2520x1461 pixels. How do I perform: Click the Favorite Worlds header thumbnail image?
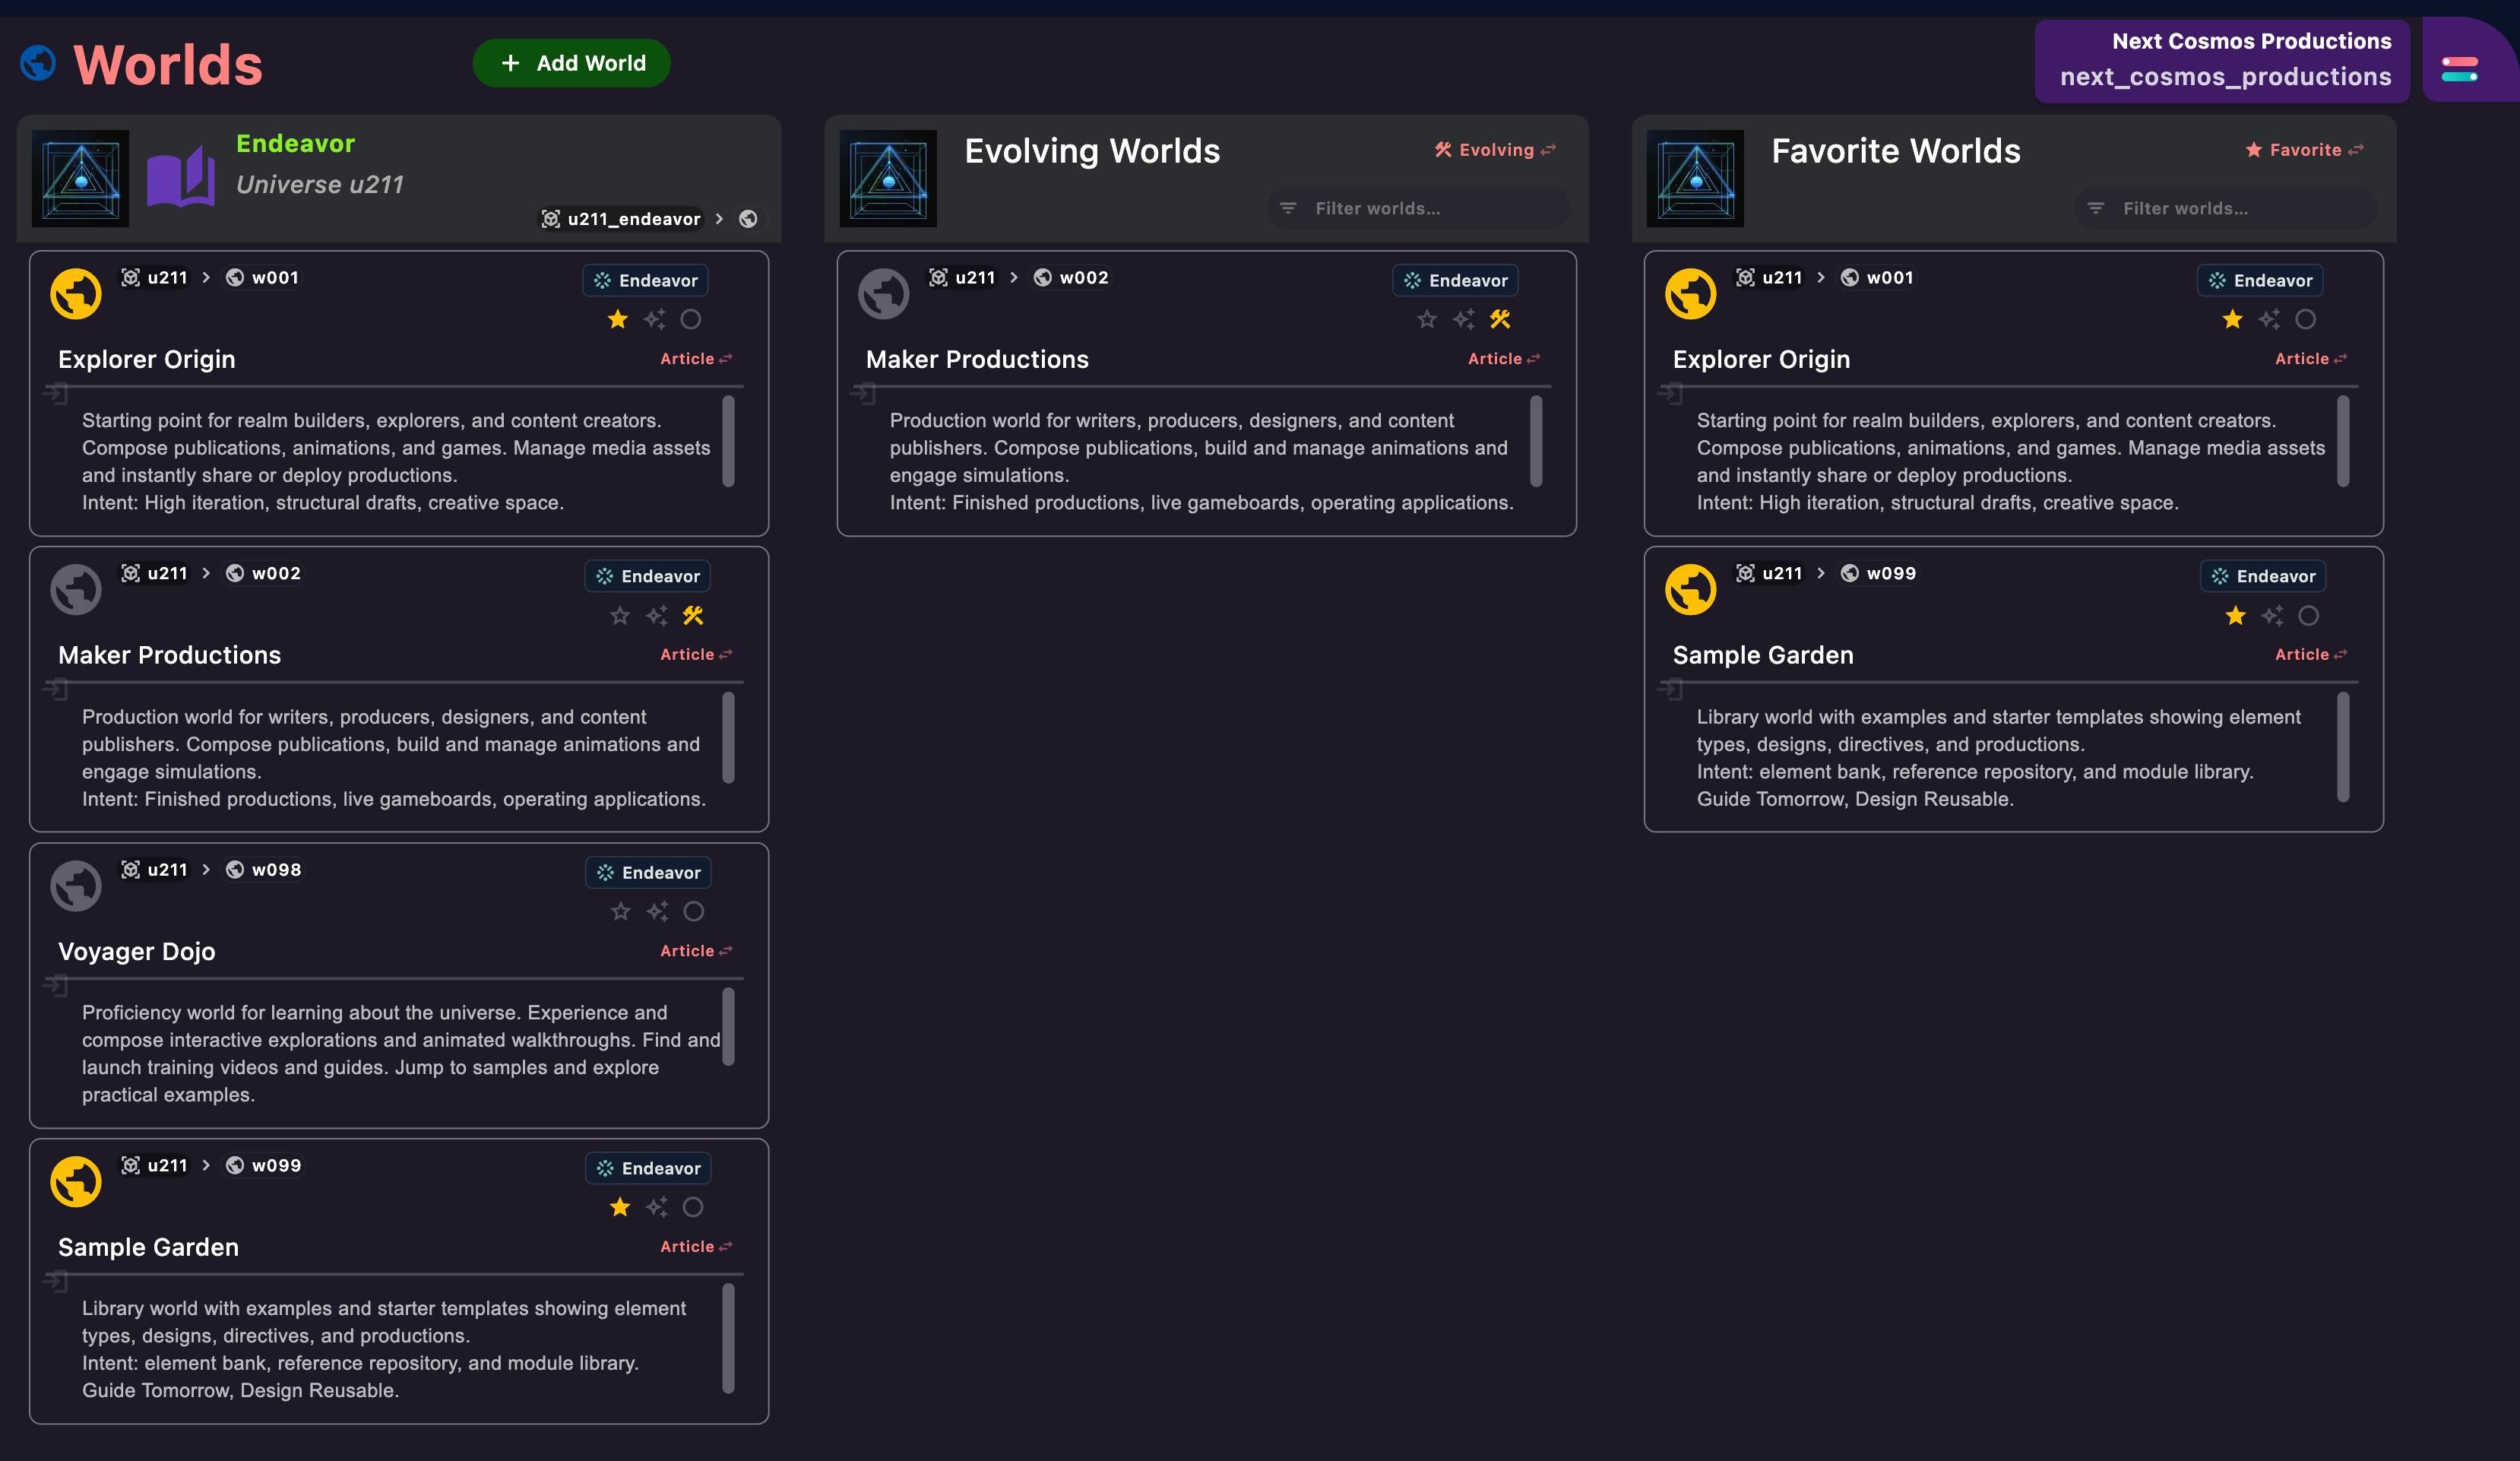pyautogui.click(x=1695, y=178)
